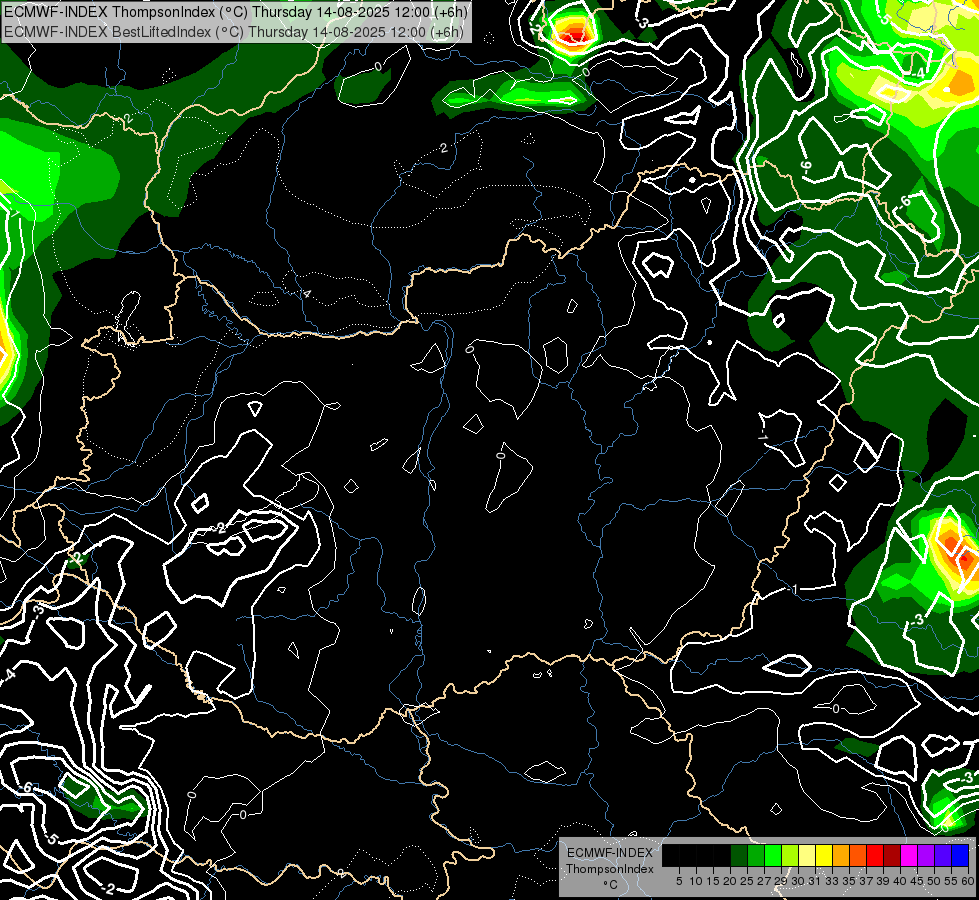Image resolution: width=979 pixels, height=900 pixels.
Task: Click the °C unit label in legend
Action: 611,885
